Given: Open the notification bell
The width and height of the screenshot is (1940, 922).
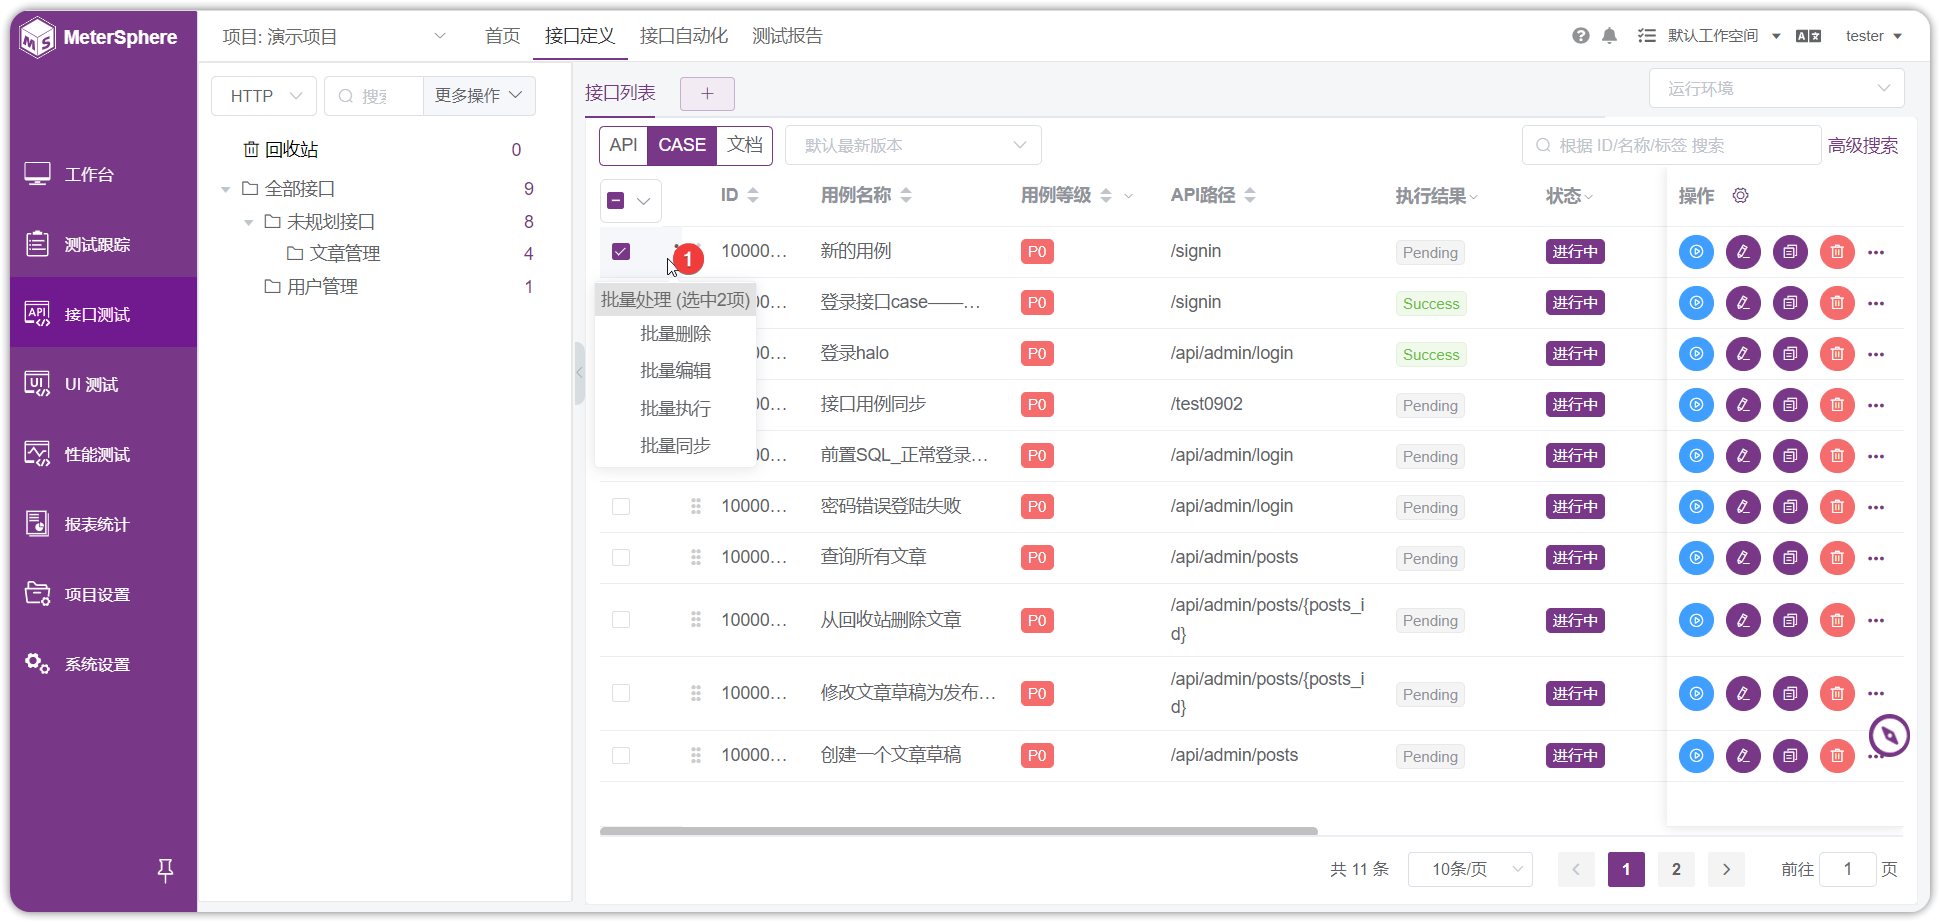Looking at the screenshot, I should [1609, 36].
